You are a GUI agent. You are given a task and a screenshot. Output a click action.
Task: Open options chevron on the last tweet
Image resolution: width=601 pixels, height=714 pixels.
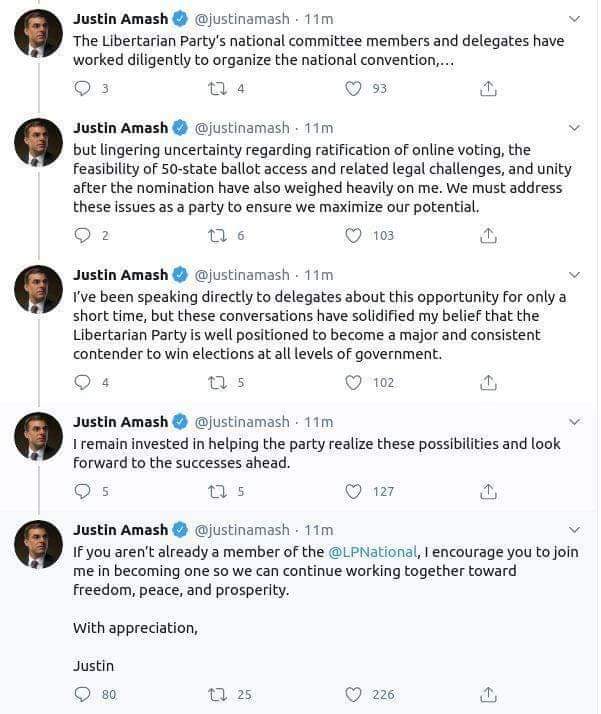click(574, 529)
